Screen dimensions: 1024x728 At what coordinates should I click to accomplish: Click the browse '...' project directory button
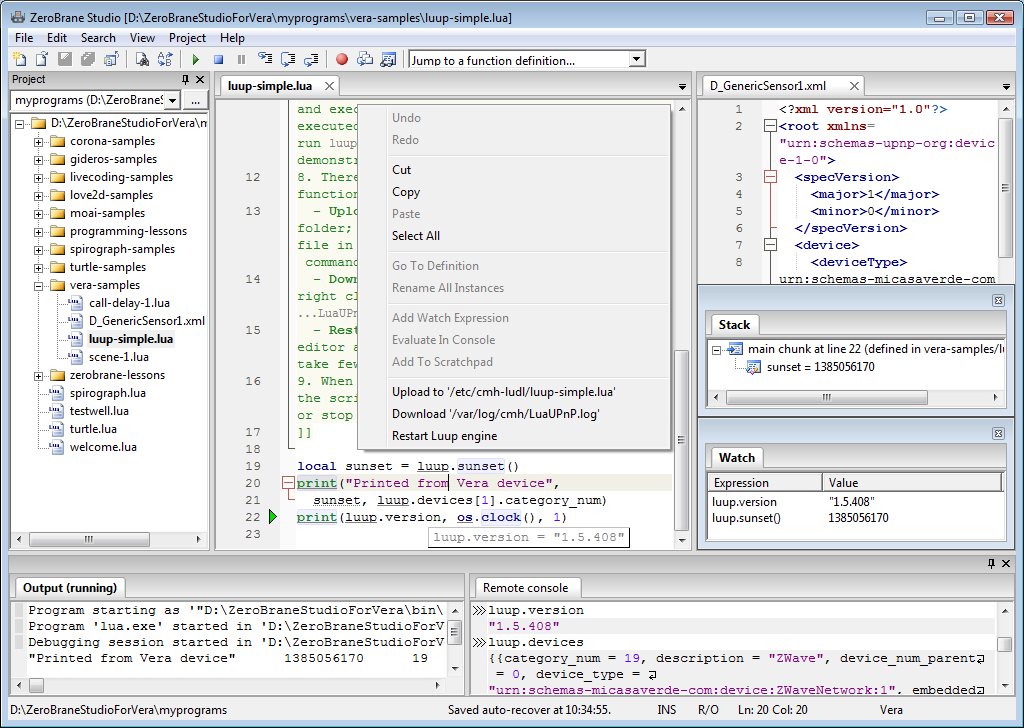tap(195, 101)
